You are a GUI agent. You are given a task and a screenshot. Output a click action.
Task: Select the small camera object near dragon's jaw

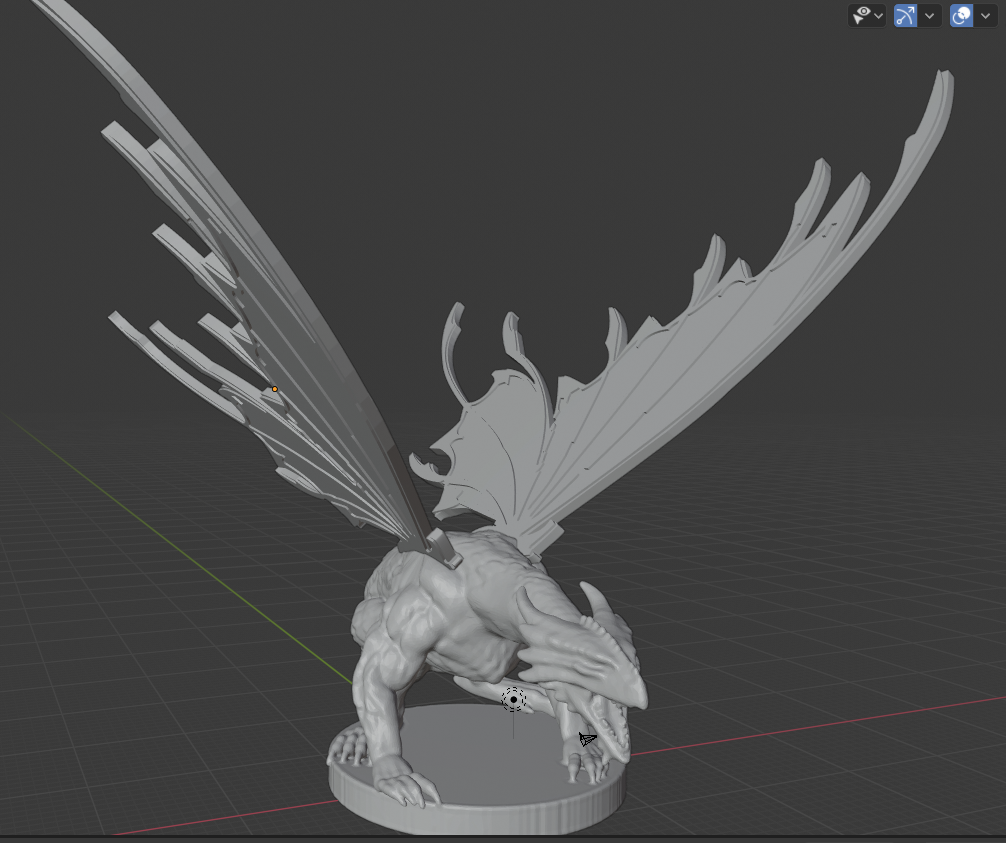coord(588,739)
